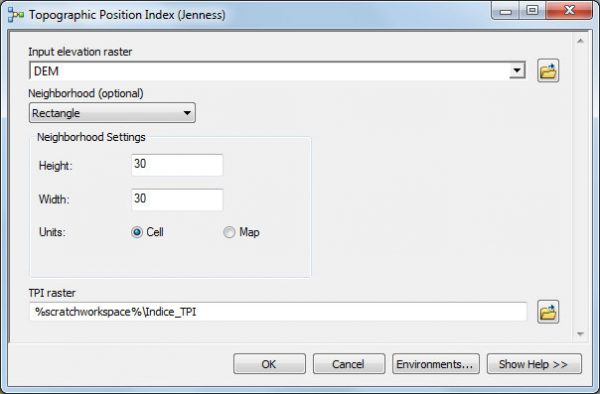The image size is (600, 394).
Task: Click the TPI raster path field
Action: (278, 312)
